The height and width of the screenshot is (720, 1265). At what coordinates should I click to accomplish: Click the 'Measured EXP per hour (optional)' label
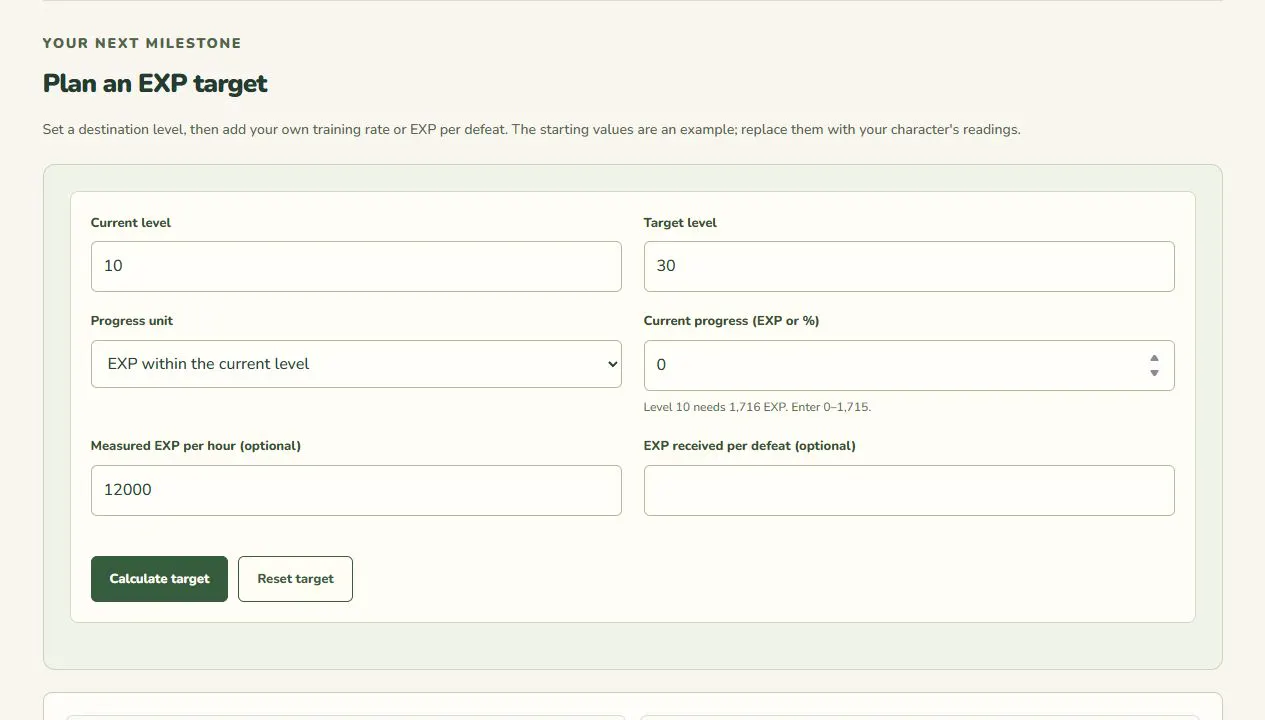[x=196, y=446]
